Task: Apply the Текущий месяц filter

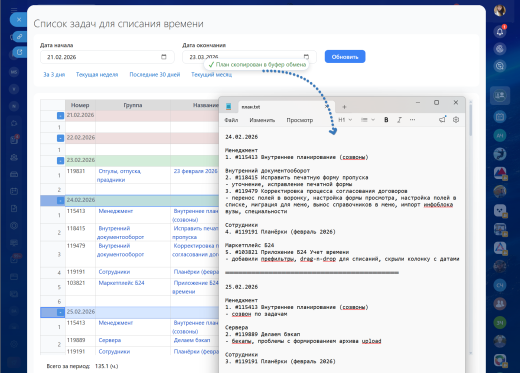Action: [211, 75]
